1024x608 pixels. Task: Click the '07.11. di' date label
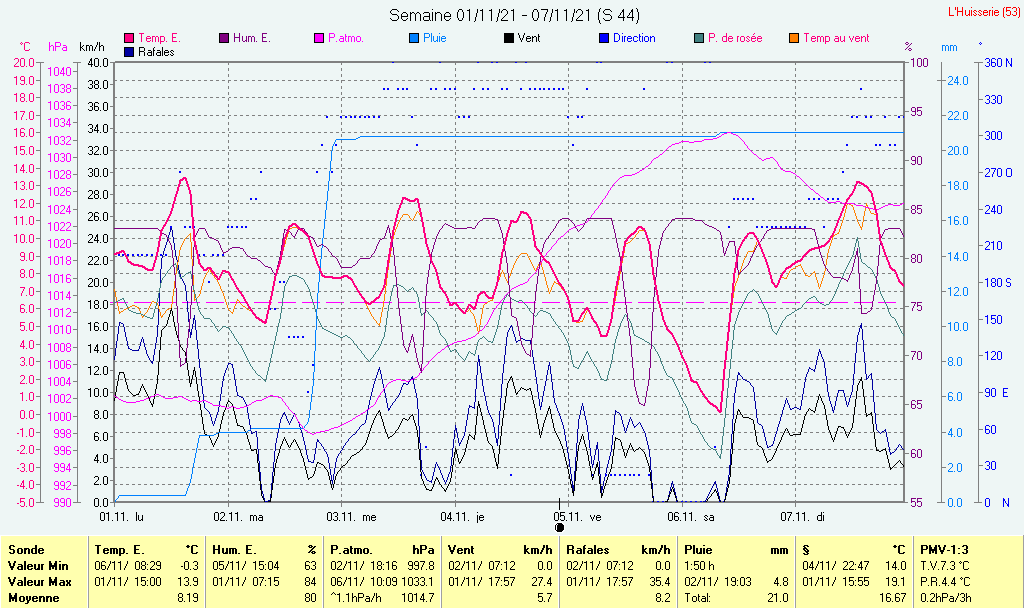point(803,517)
